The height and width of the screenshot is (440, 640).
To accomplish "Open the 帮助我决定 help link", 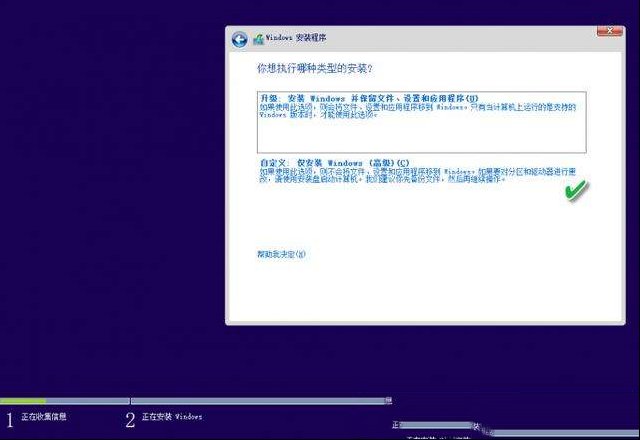I will point(281,254).
